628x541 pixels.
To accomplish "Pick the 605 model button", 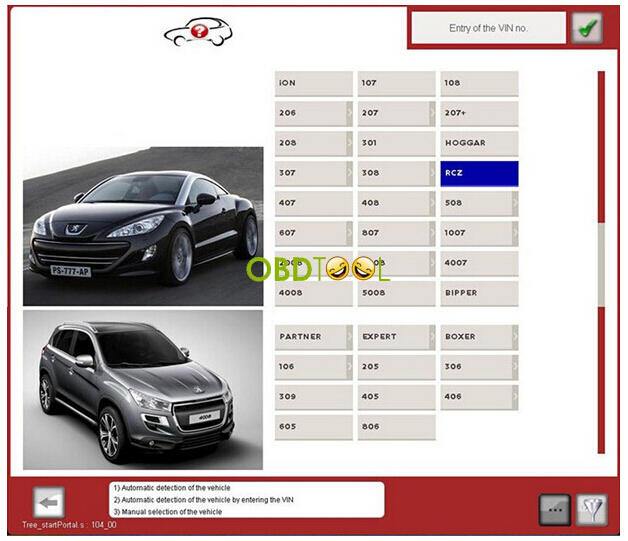I will point(314,427).
